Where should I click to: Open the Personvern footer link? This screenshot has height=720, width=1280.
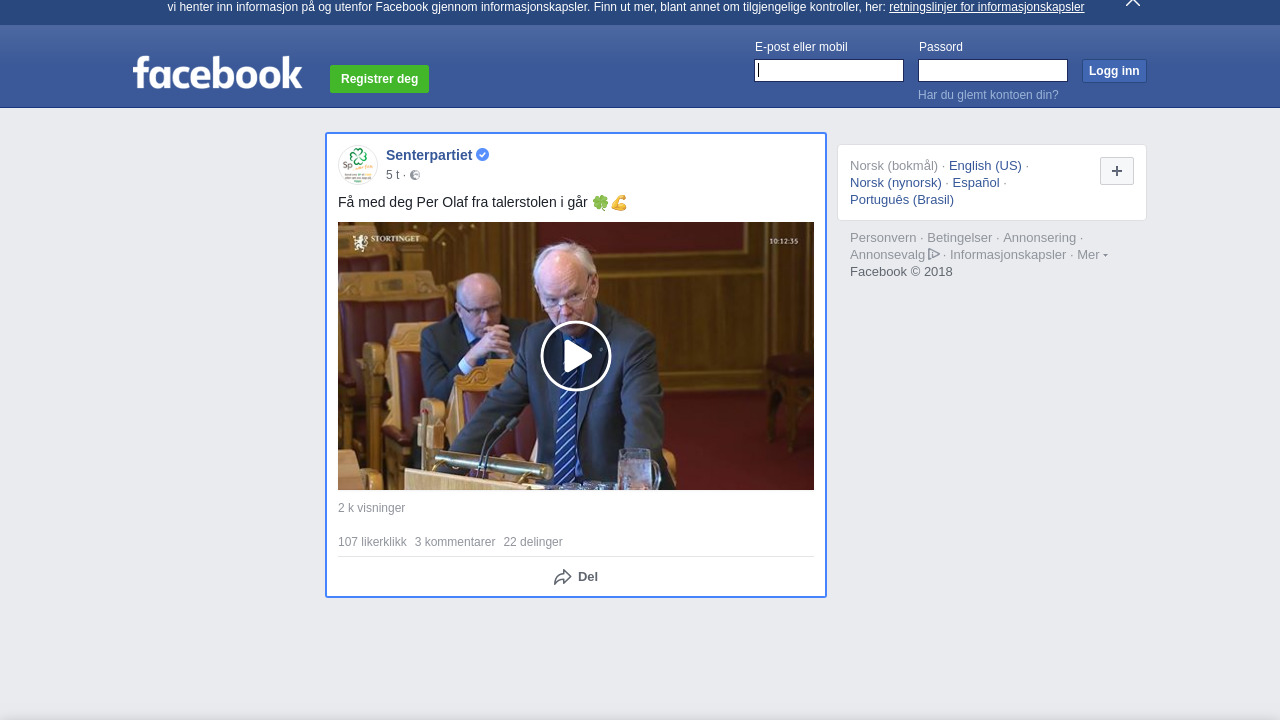[x=883, y=238]
